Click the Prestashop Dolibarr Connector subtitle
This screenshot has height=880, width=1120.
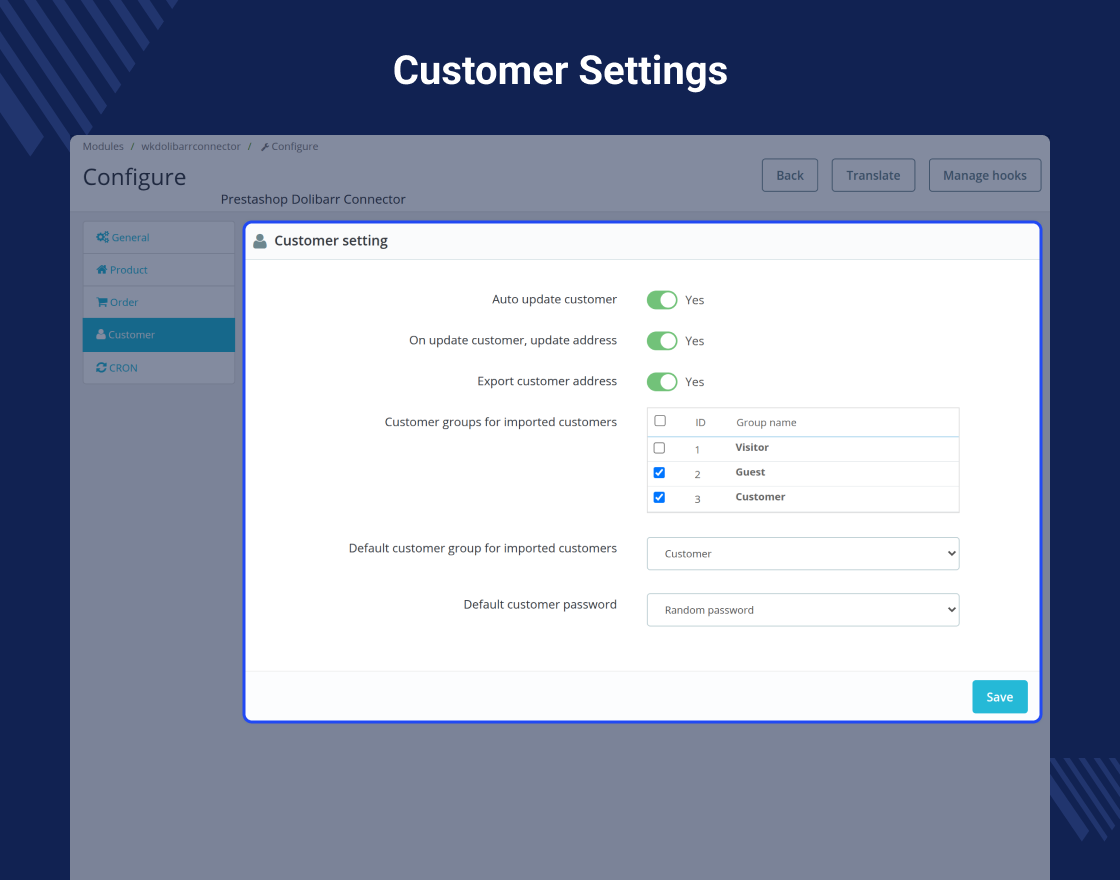click(313, 199)
